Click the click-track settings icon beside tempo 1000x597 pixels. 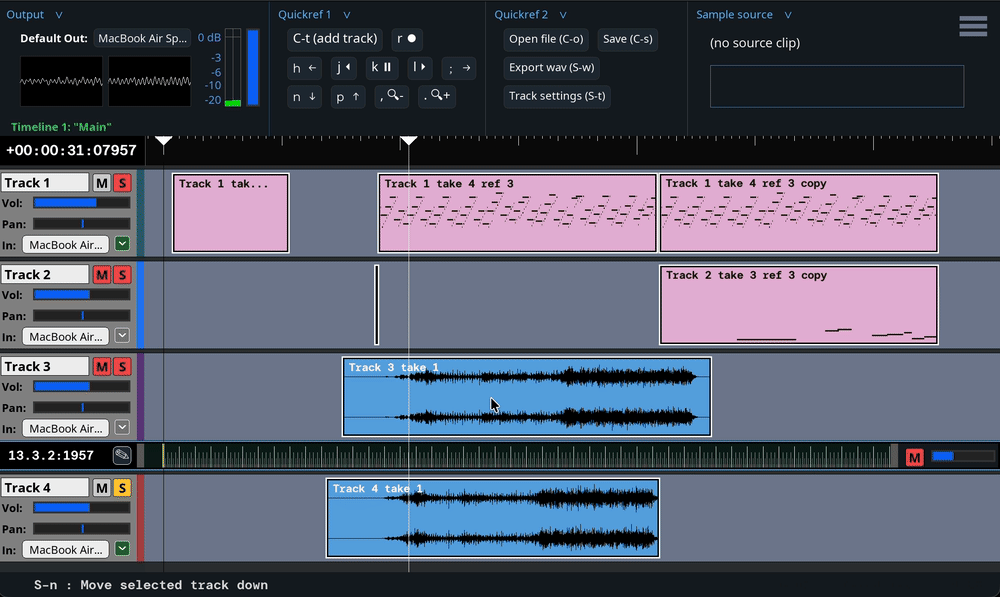tap(122, 456)
